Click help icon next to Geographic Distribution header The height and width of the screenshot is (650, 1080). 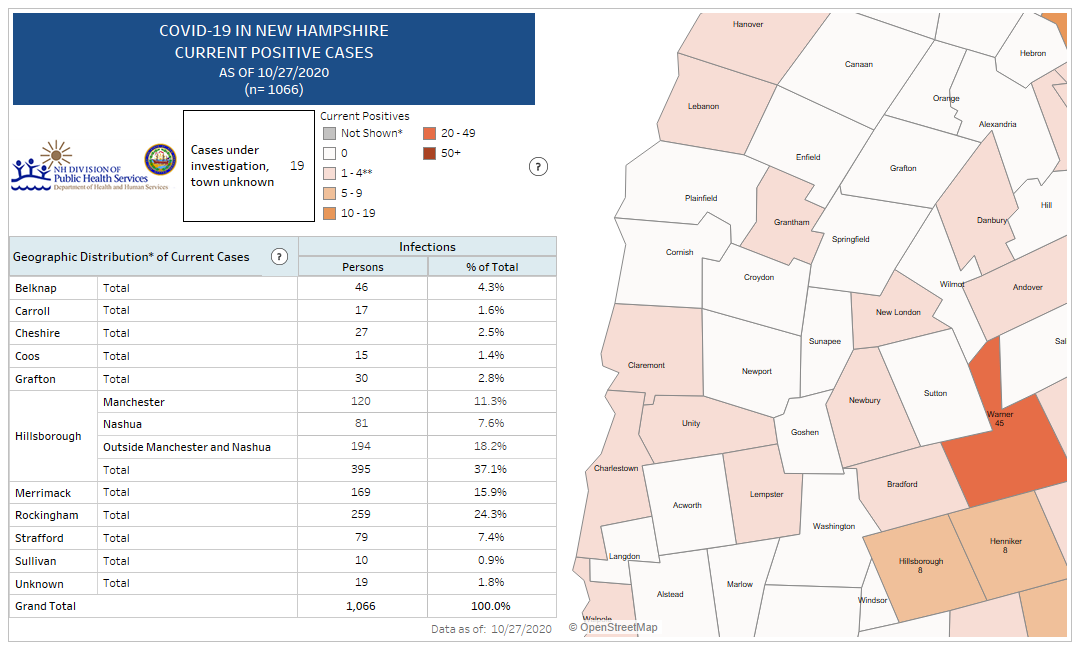pos(279,257)
